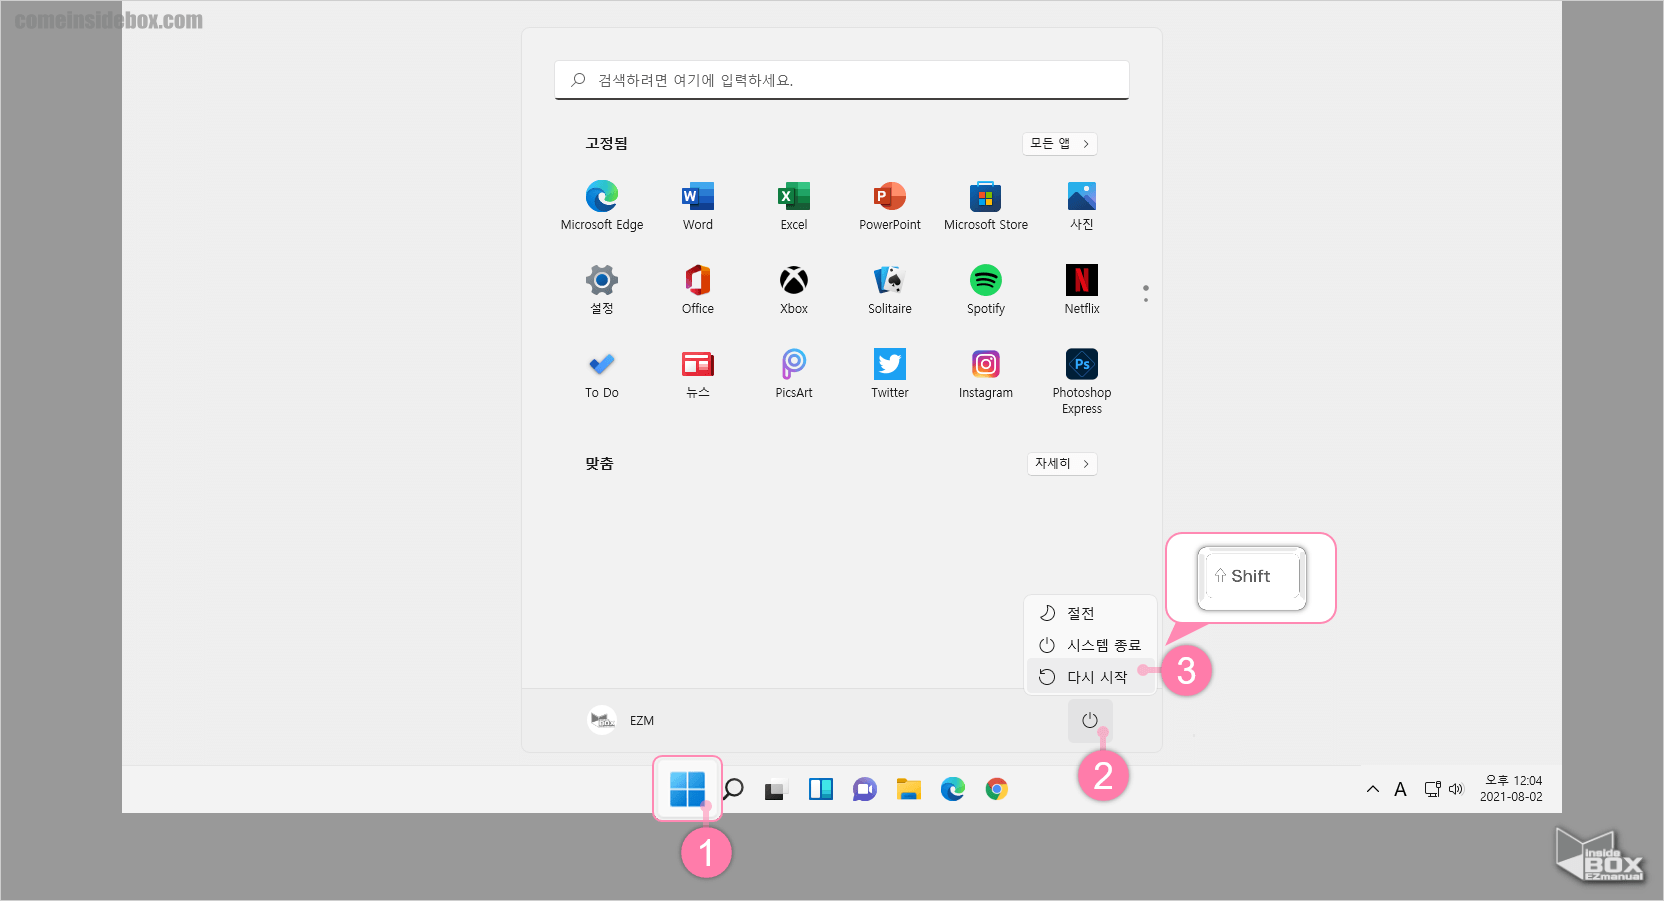This screenshot has height=901, width=1664.
Task: Launch PicsArt app
Action: [x=794, y=373]
